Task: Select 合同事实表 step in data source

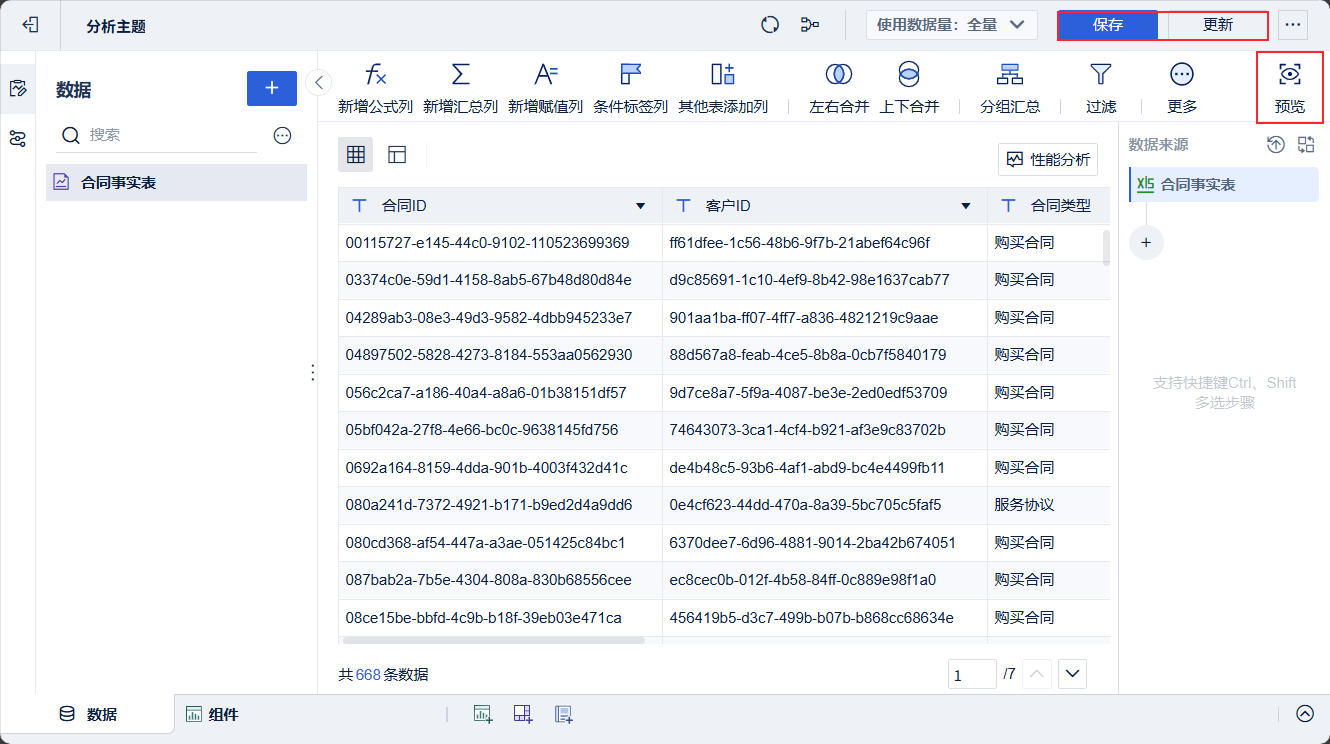Action: (1224, 185)
